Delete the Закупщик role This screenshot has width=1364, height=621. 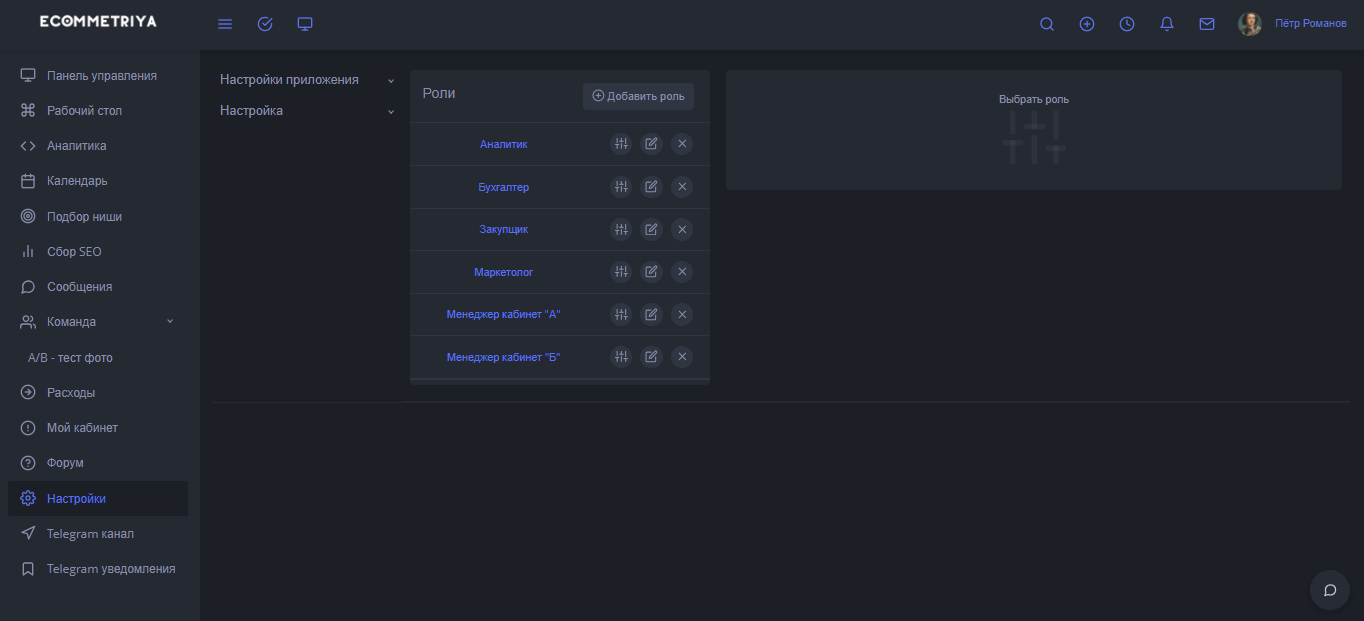pos(682,229)
